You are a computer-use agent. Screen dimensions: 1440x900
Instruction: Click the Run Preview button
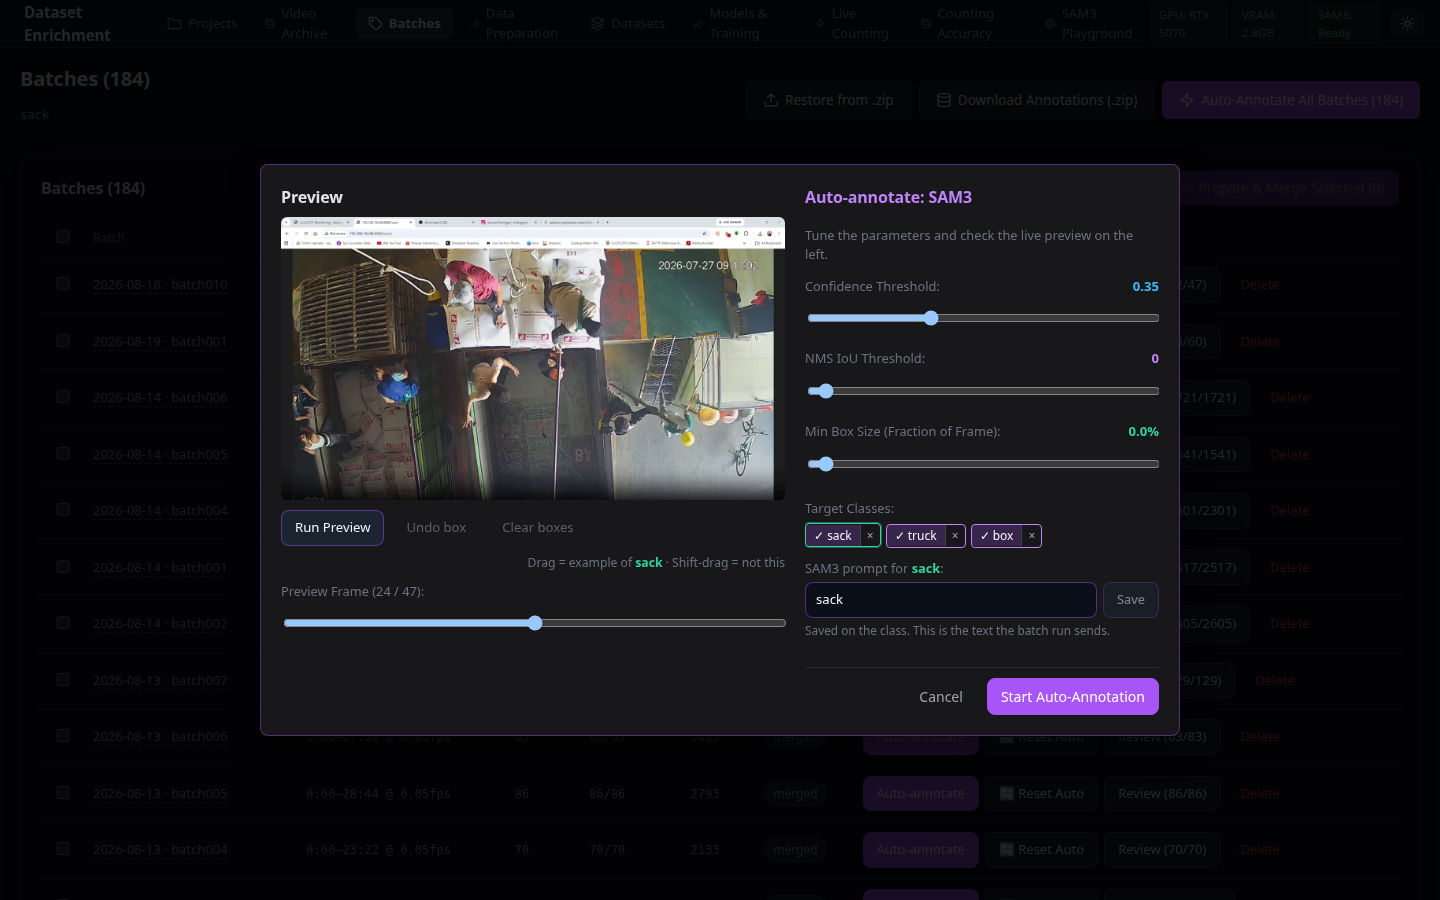point(332,528)
